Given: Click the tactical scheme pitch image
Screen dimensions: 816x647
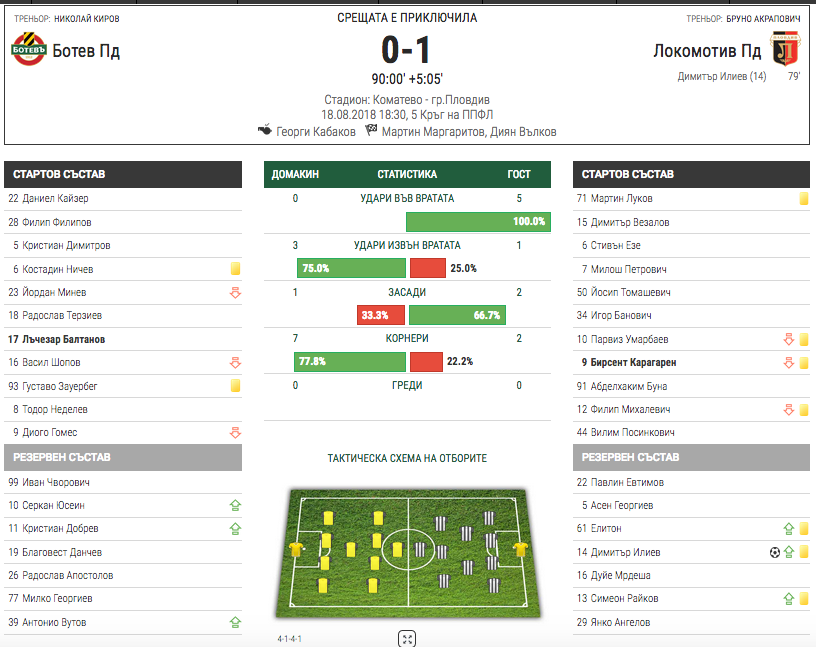Looking at the screenshot, I should [x=407, y=553].
